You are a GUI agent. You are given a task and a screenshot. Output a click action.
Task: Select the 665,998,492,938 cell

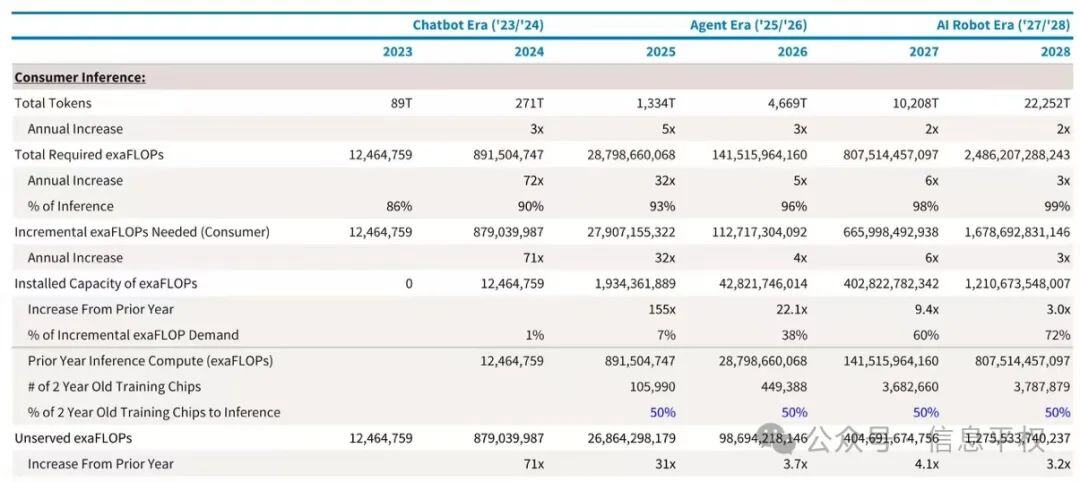coord(891,232)
